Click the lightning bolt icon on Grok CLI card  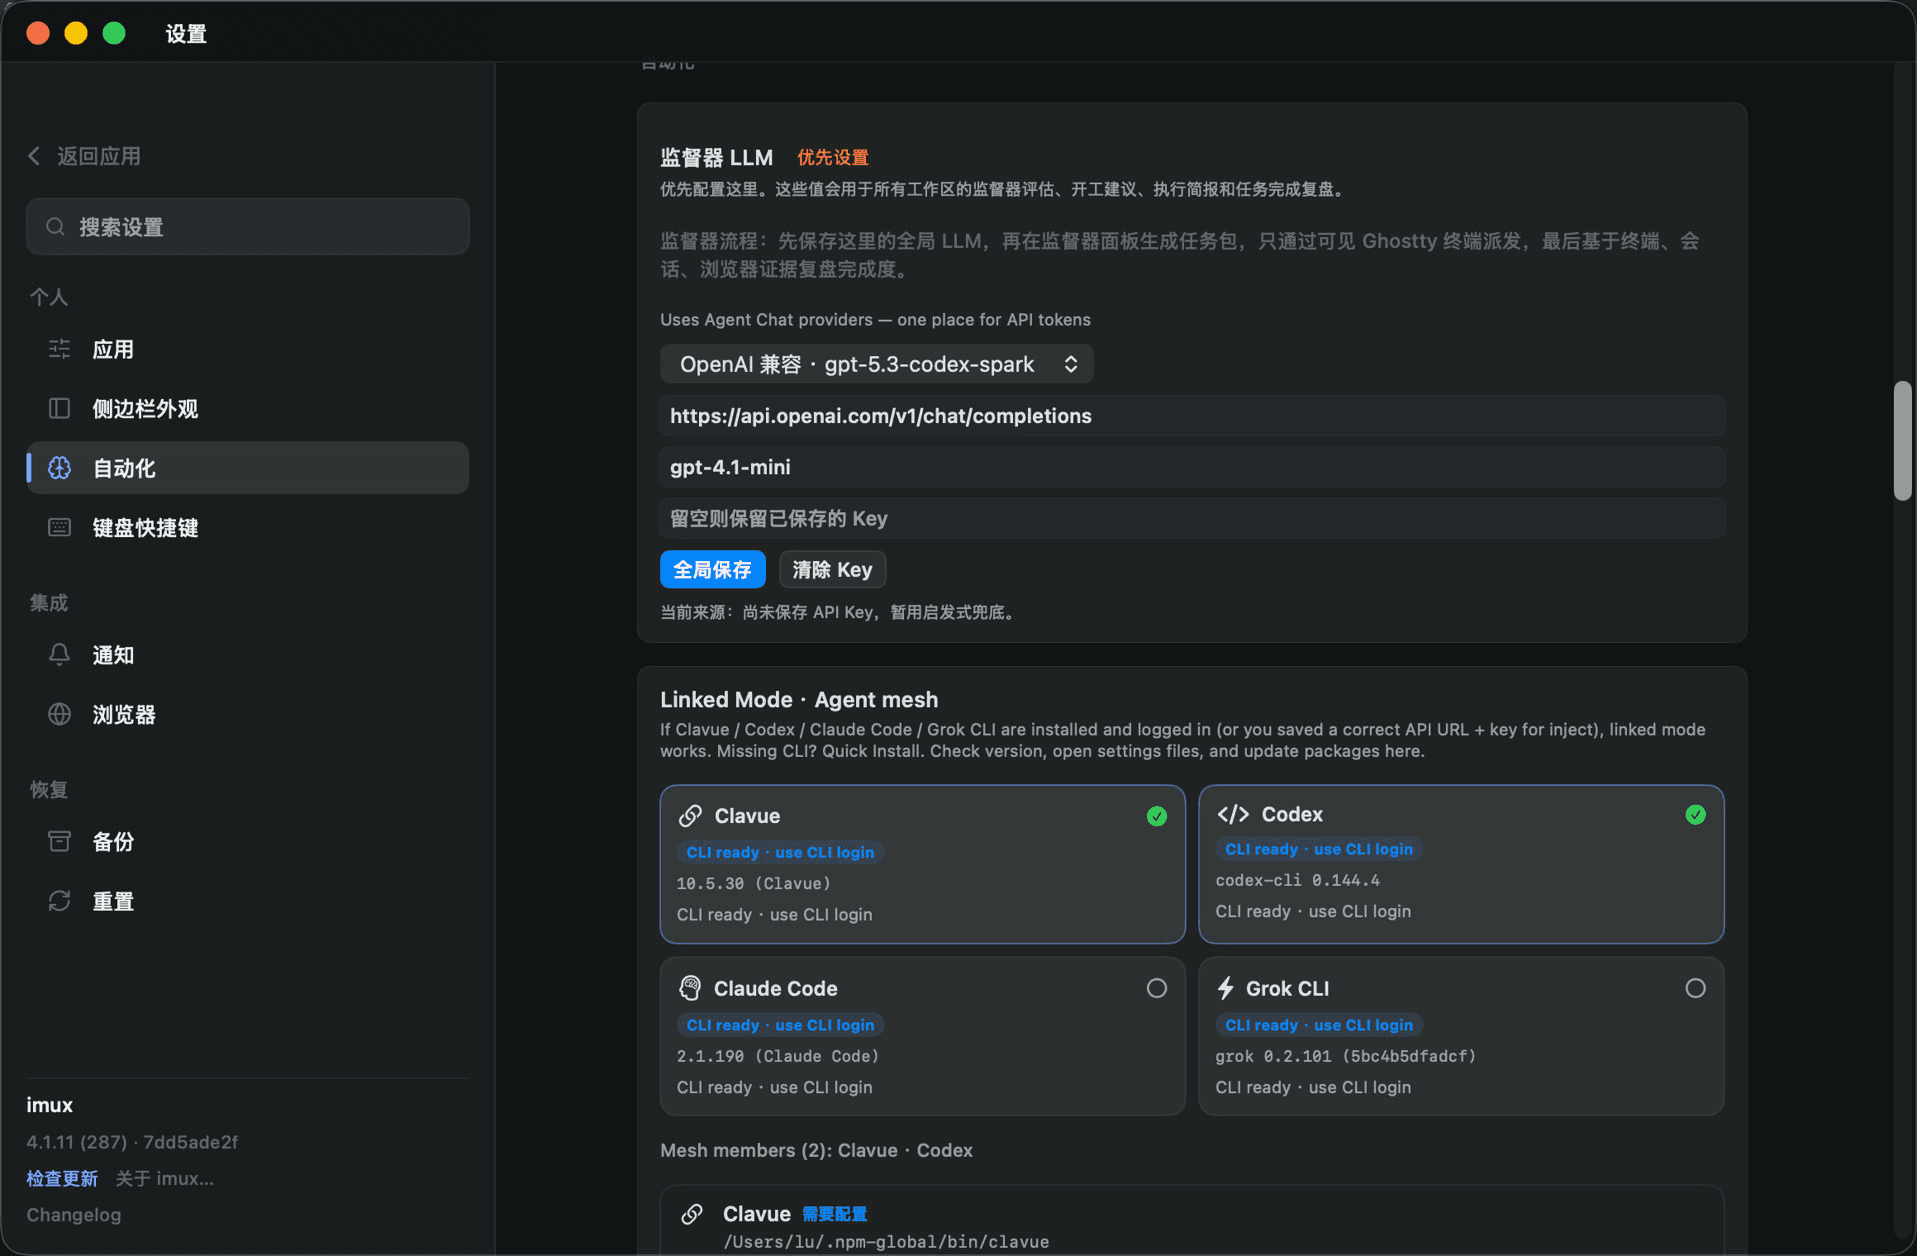pos(1225,988)
